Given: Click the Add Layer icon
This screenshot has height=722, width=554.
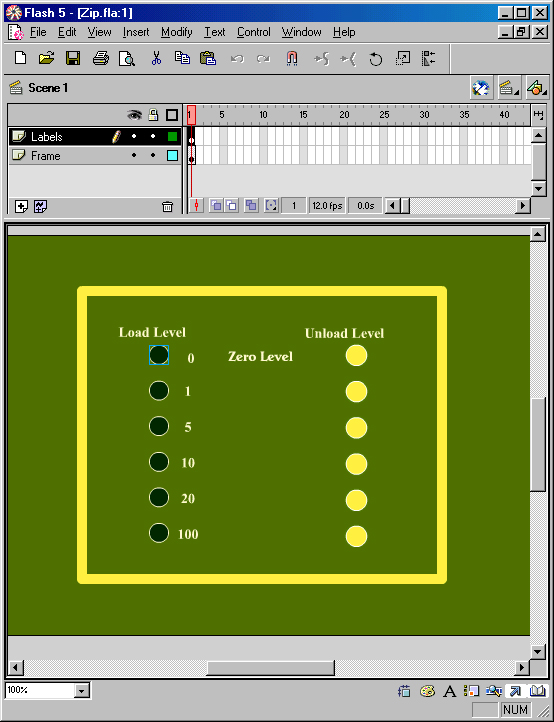Looking at the screenshot, I should click(21, 206).
